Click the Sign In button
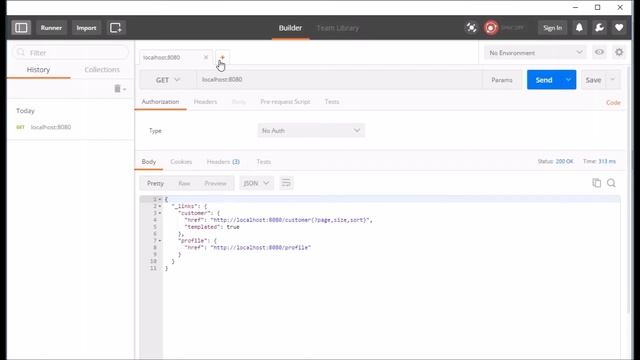 pyautogui.click(x=552, y=28)
